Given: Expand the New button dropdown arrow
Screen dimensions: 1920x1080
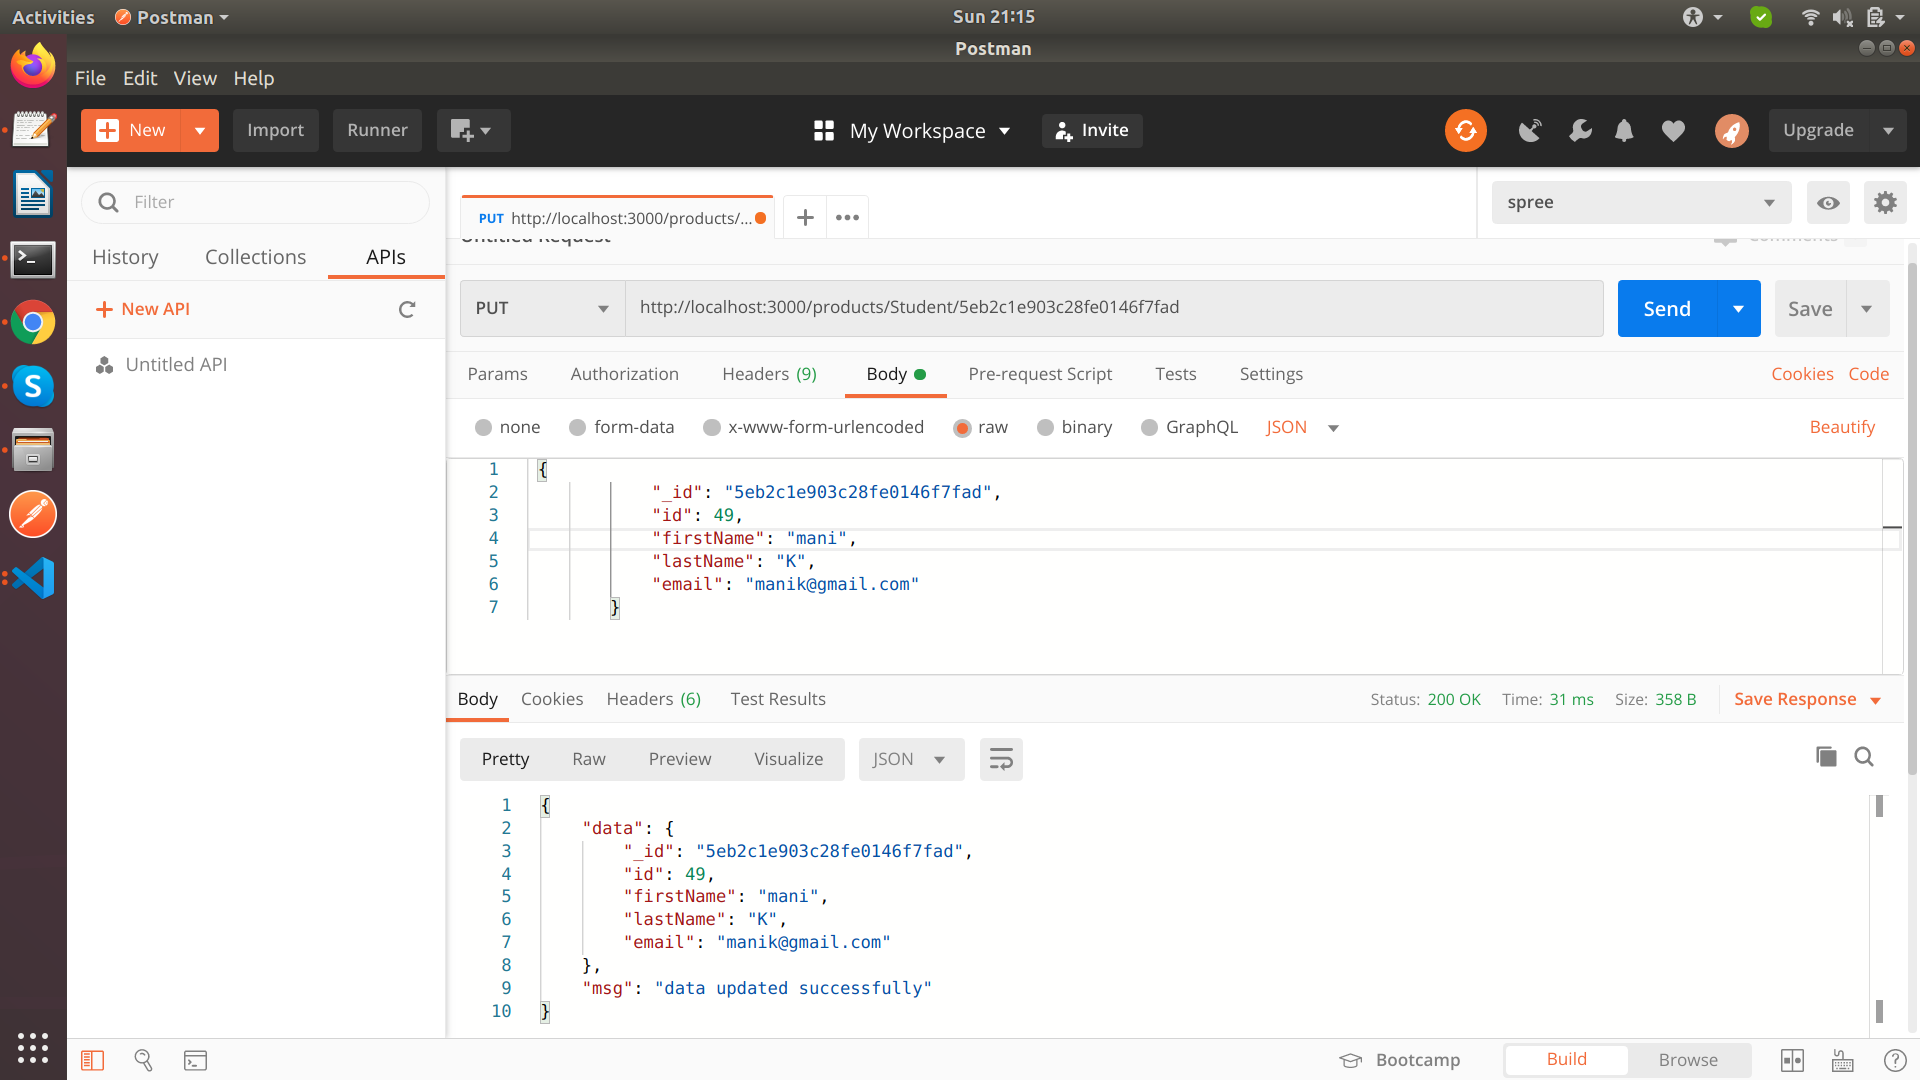Looking at the screenshot, I should pyautogui.click(x=200, y=131).
